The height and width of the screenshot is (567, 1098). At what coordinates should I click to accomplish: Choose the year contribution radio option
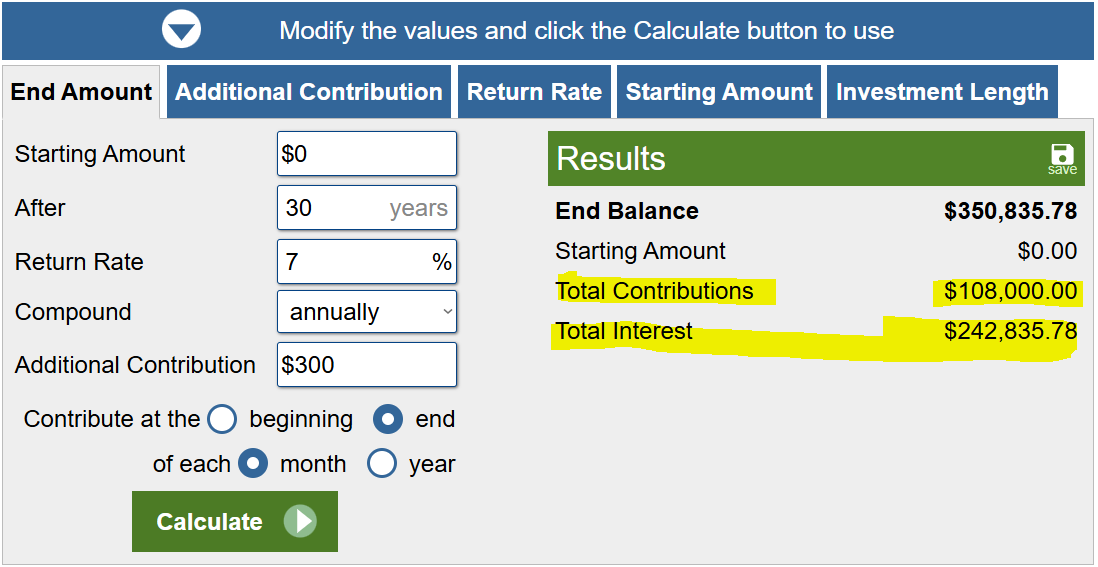point(382,464)
